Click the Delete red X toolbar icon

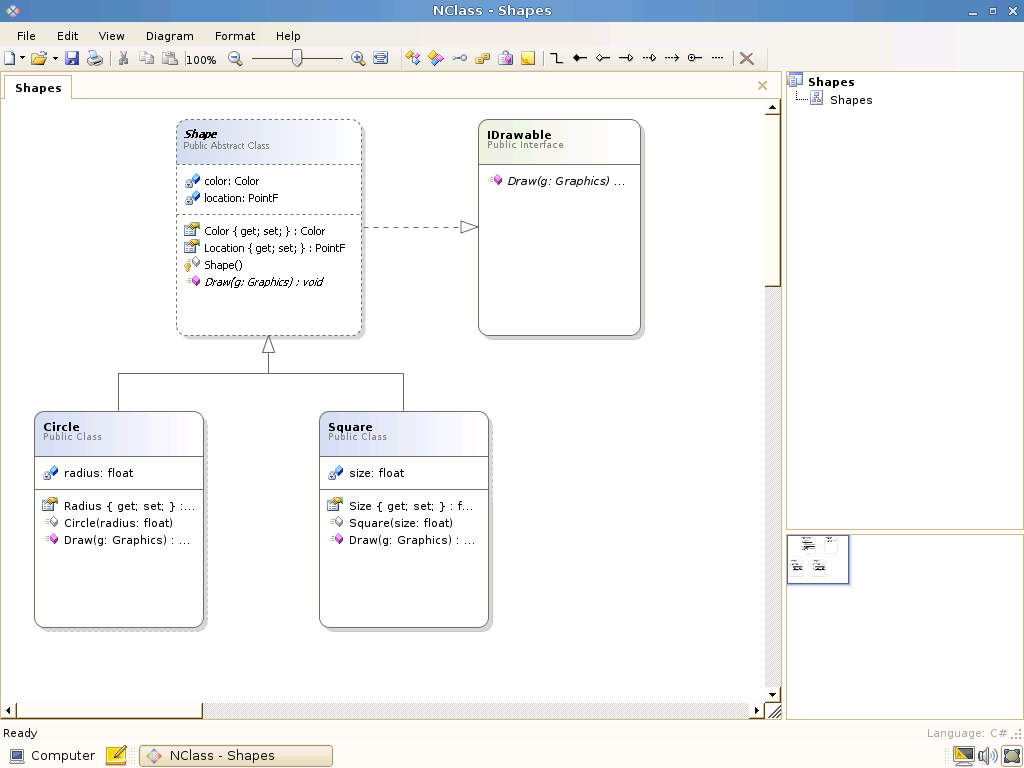(746, 58)
